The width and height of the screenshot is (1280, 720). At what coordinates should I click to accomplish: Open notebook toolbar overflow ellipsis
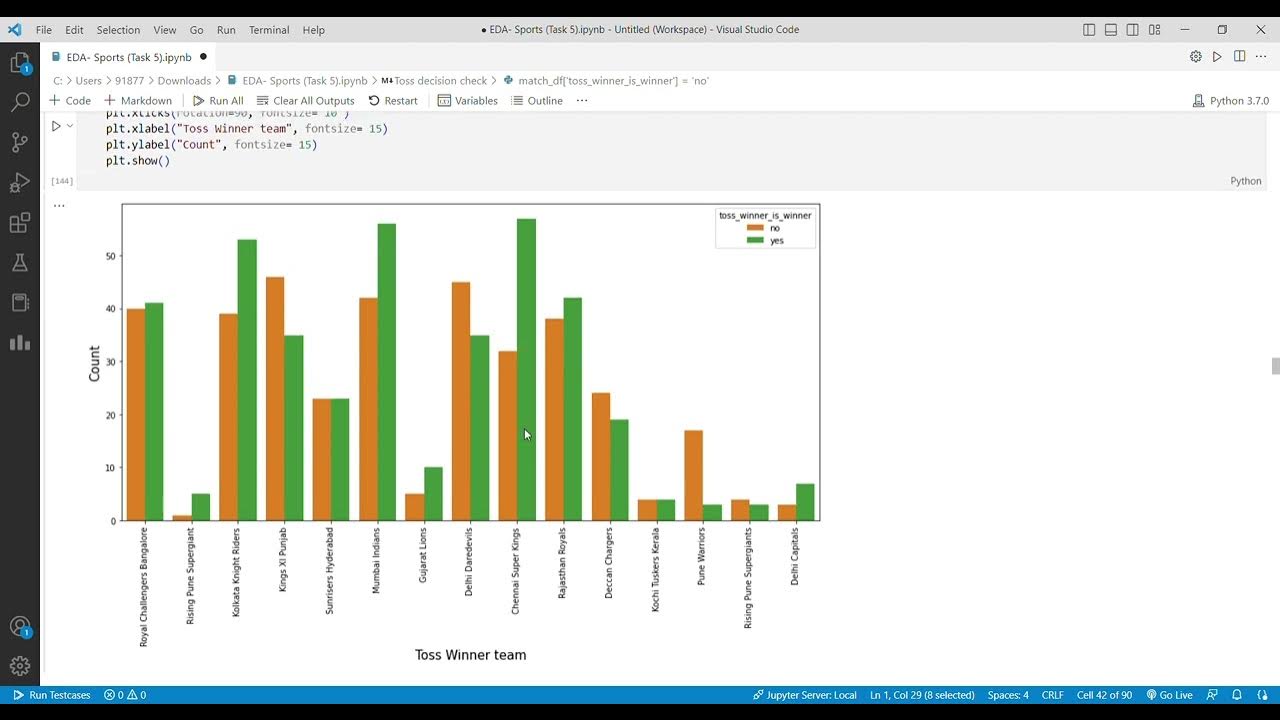tap(582, 100)
